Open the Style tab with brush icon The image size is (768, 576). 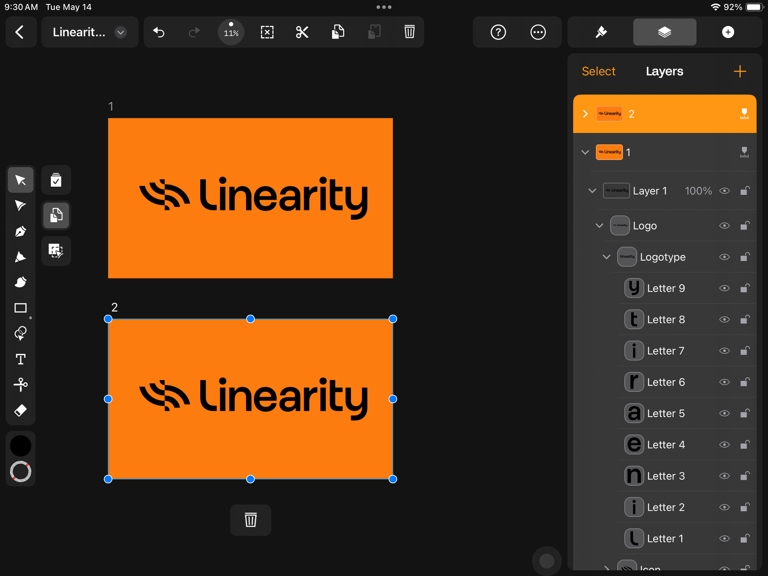click(601, 32)
